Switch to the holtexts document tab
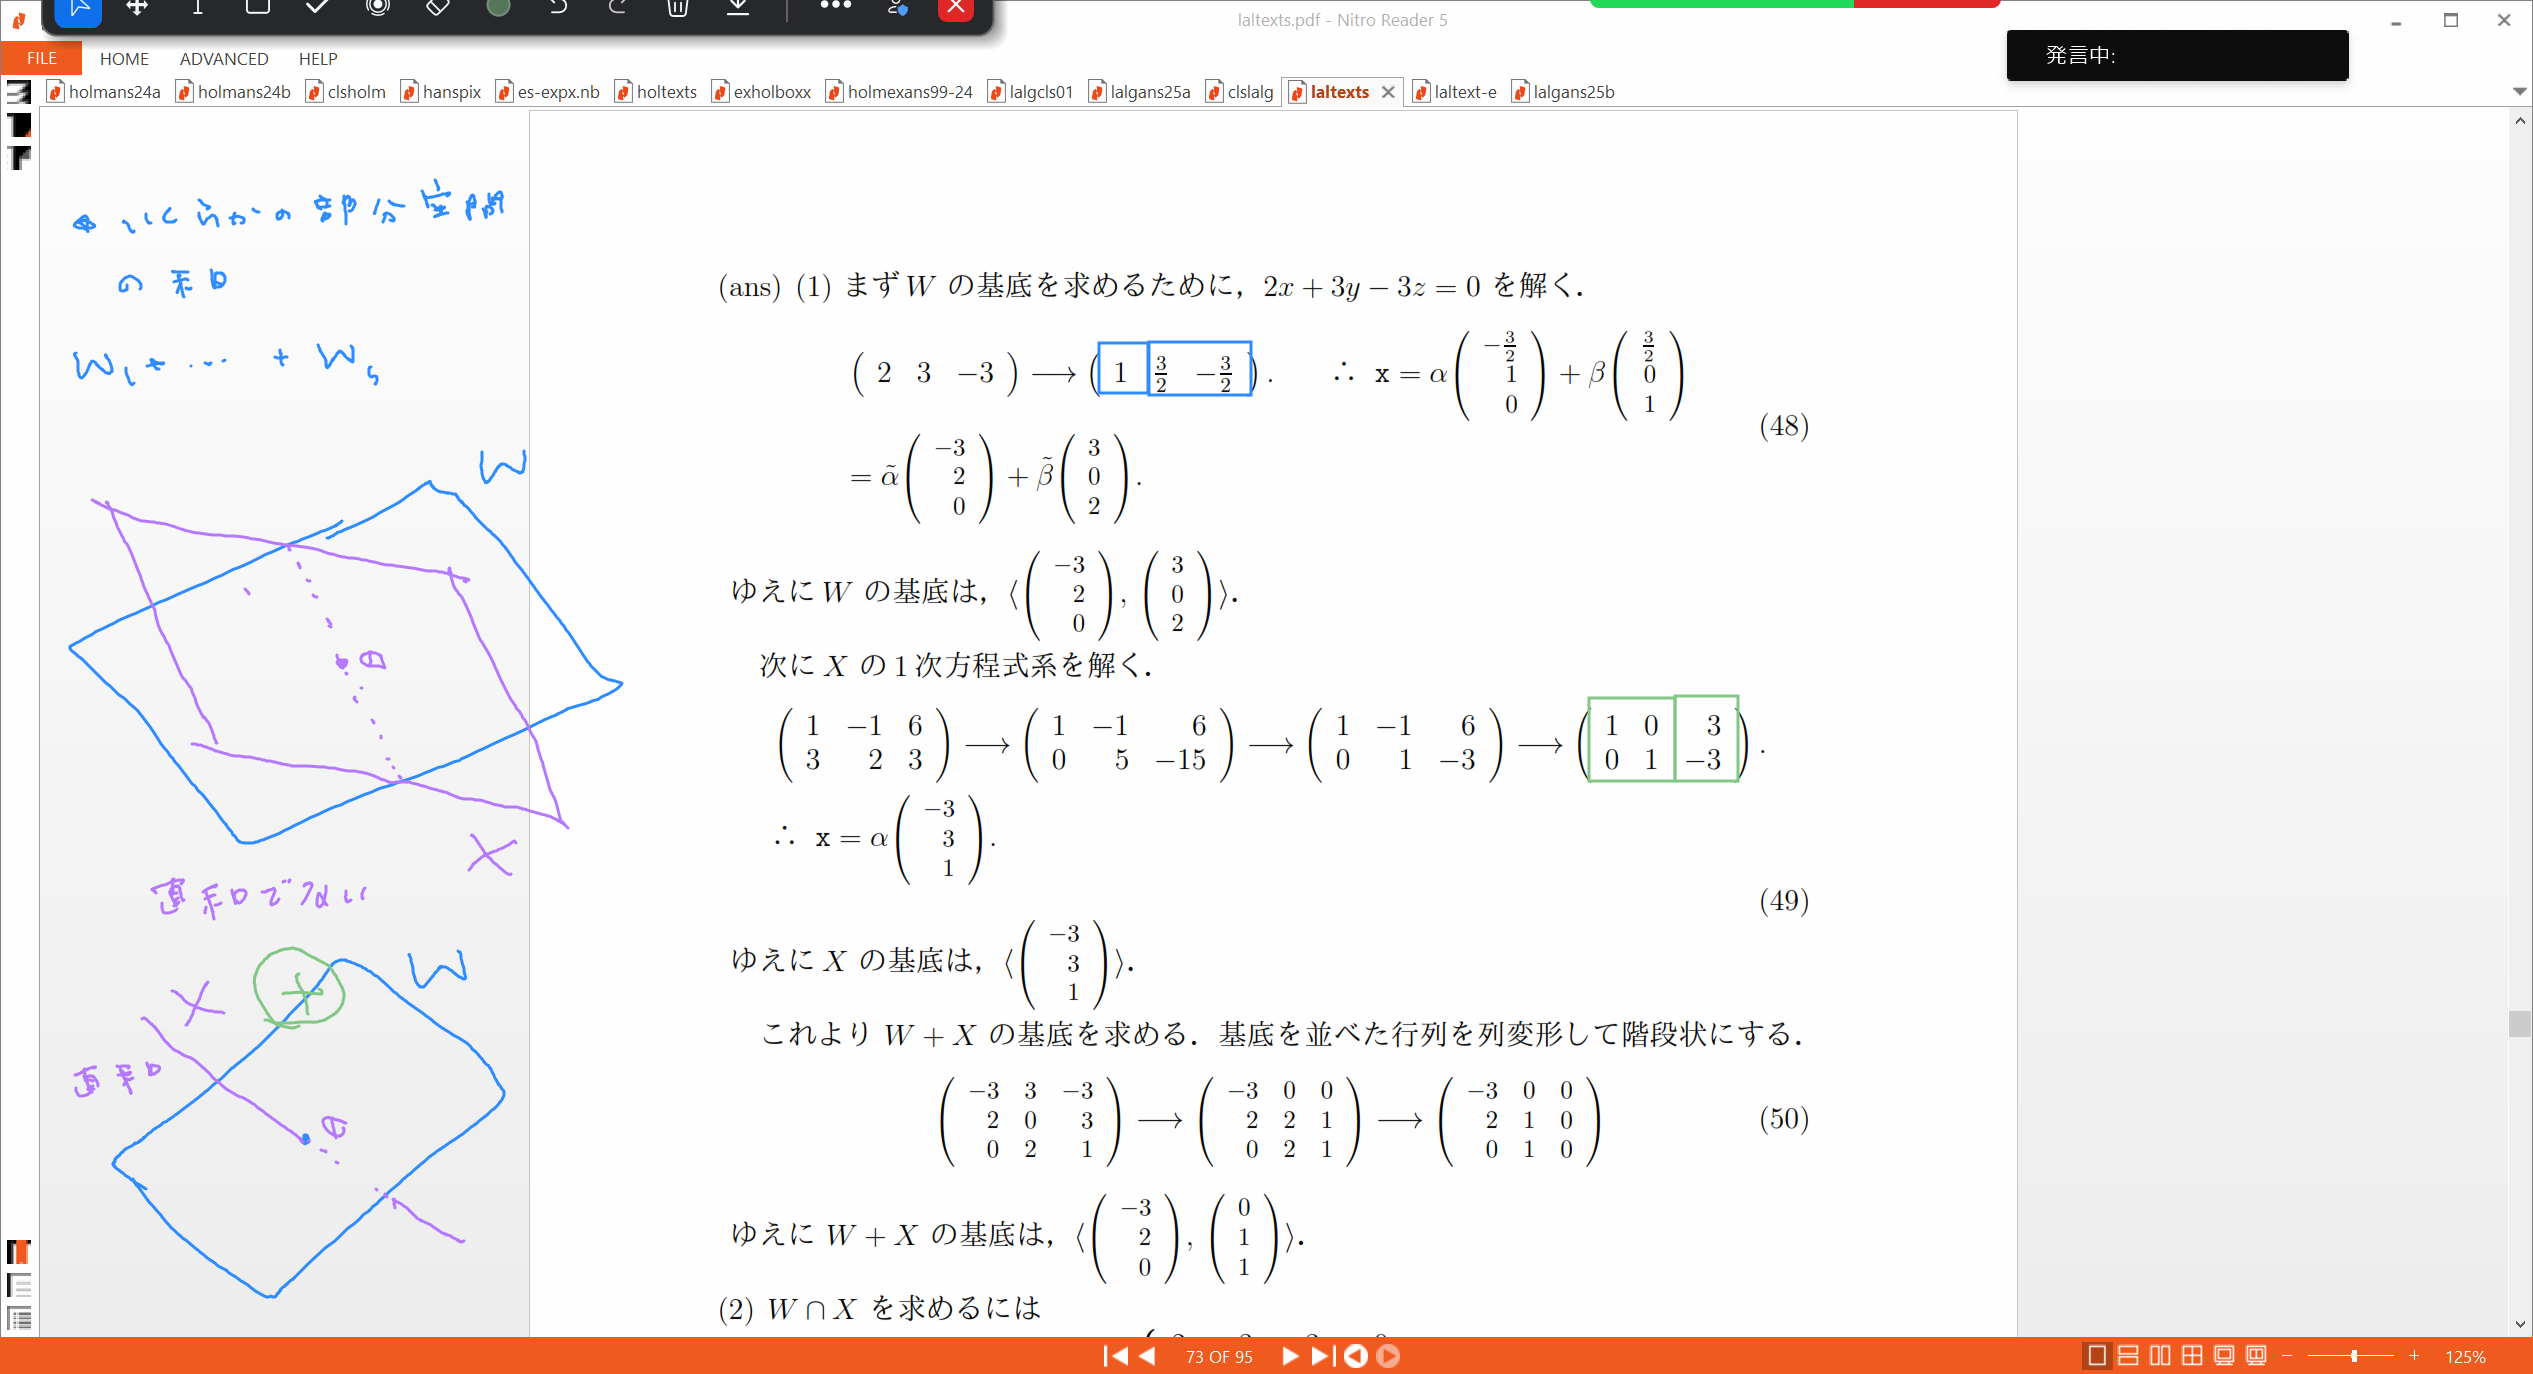 click(656, 92)
